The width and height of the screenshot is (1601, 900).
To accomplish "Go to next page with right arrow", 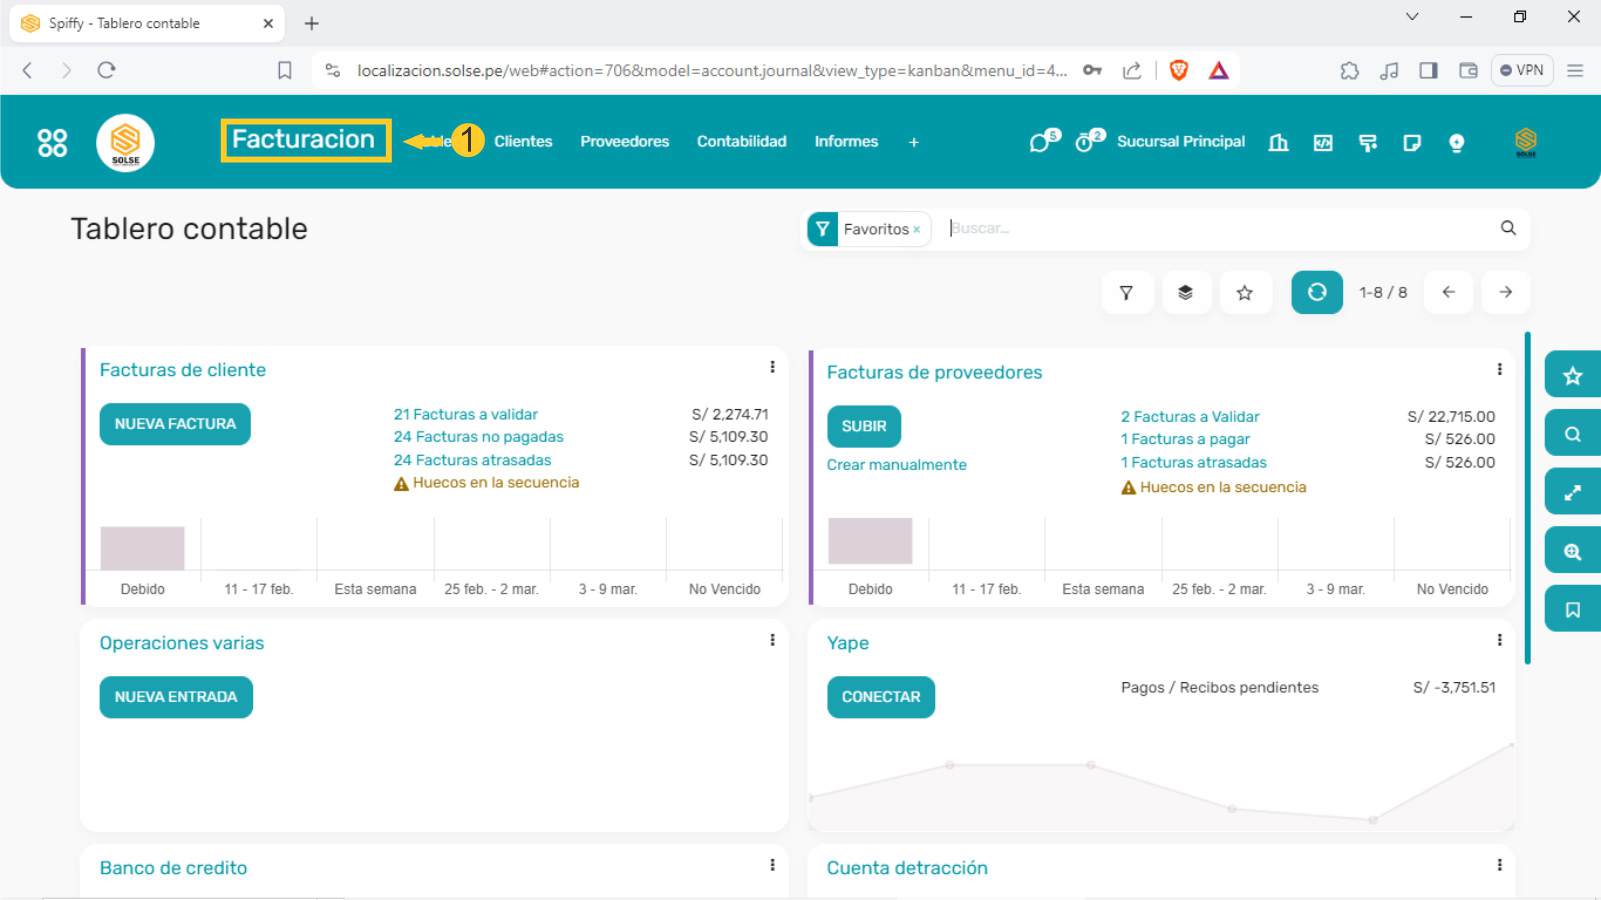I will 1505,292.
